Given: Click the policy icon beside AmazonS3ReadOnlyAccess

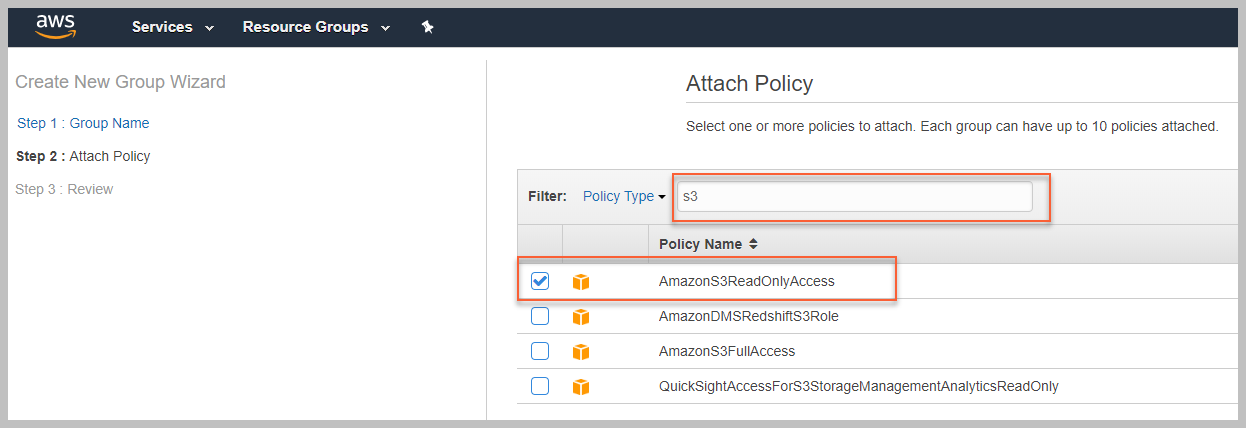Looking at the screenshot, I should click(x=581, y=282).
